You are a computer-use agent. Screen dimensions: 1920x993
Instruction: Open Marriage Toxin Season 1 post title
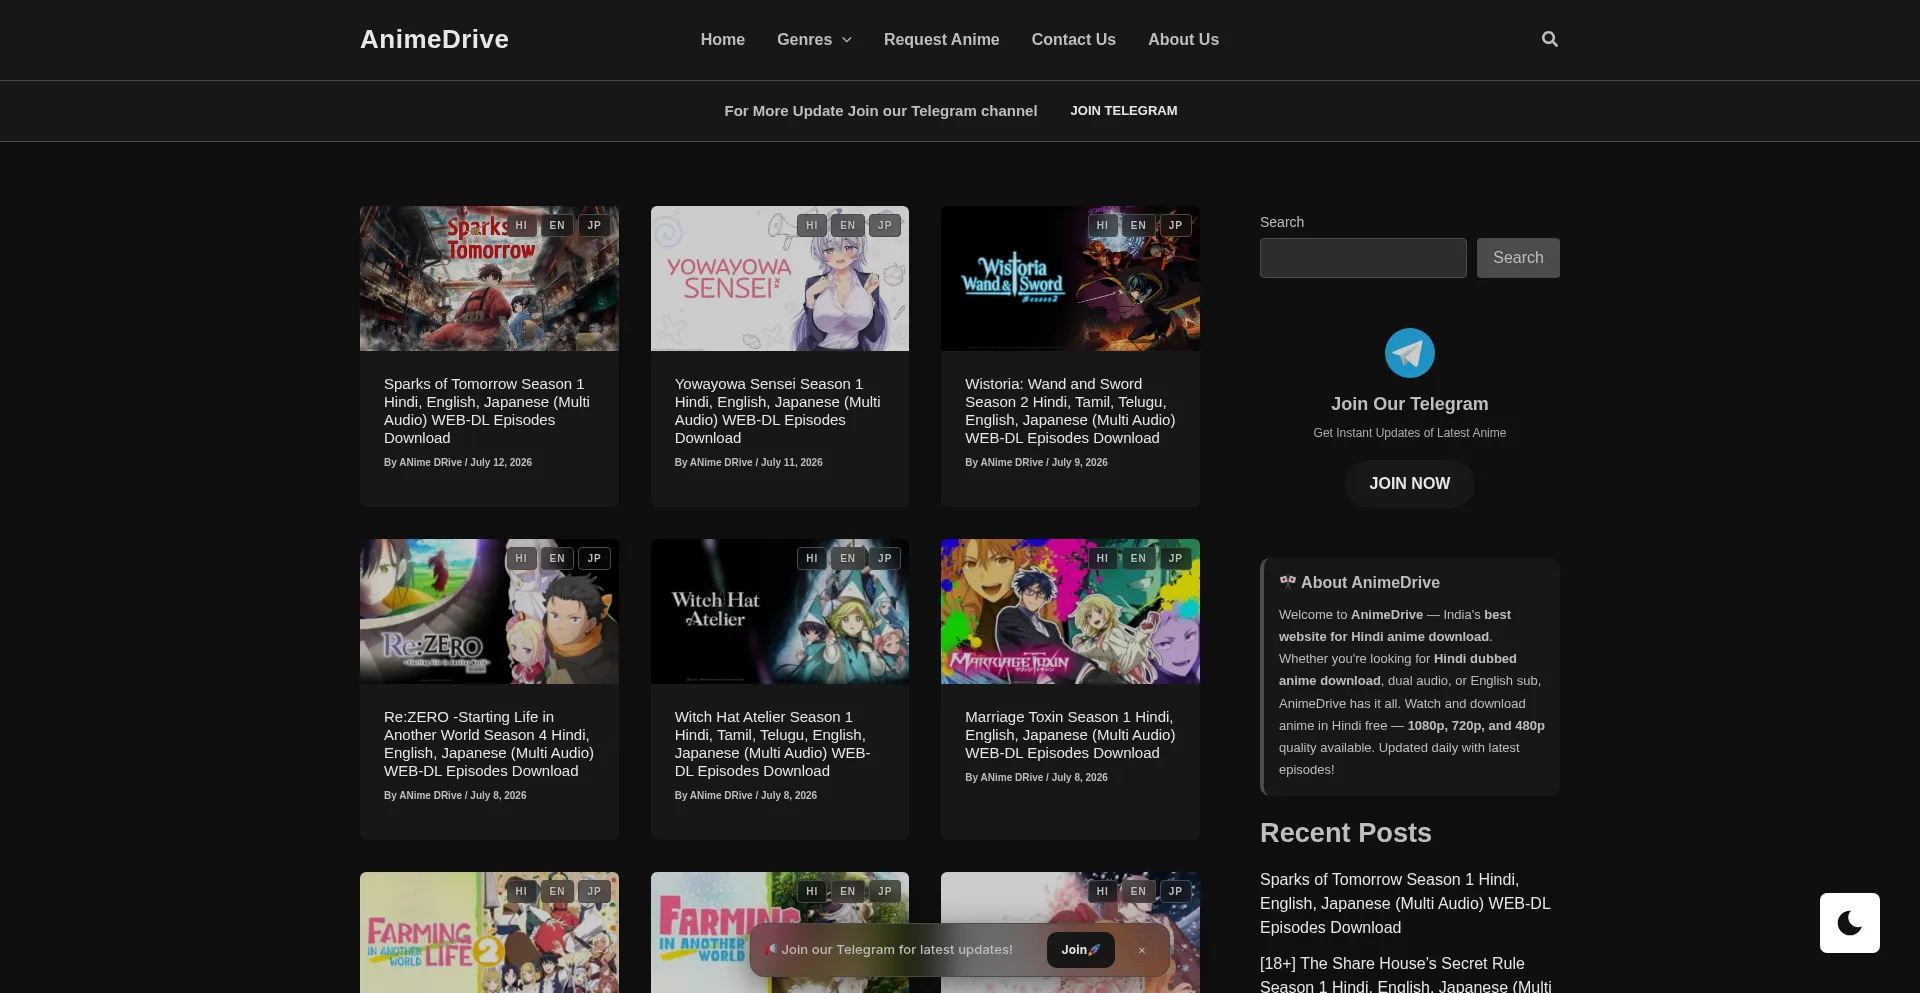[1070, 735]
